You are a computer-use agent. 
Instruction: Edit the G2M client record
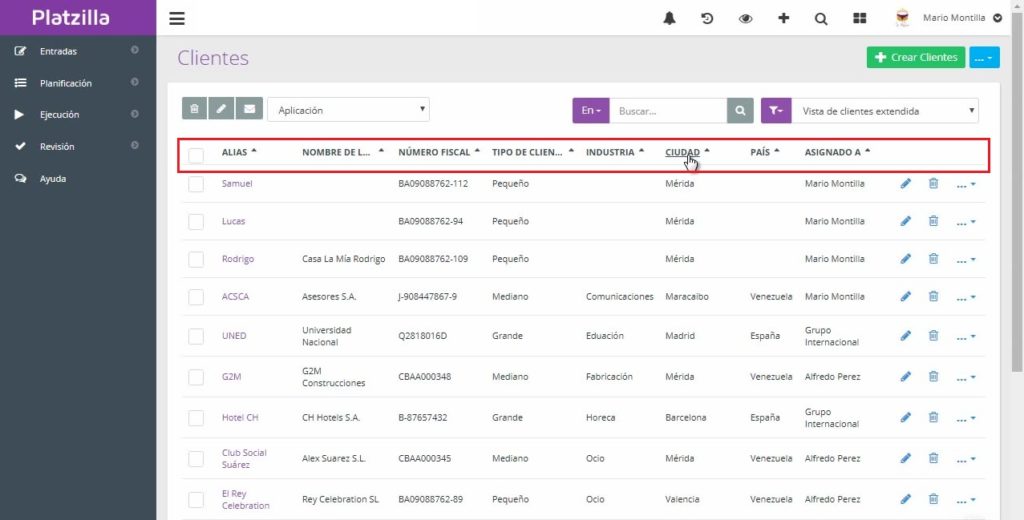click(906, 376)
